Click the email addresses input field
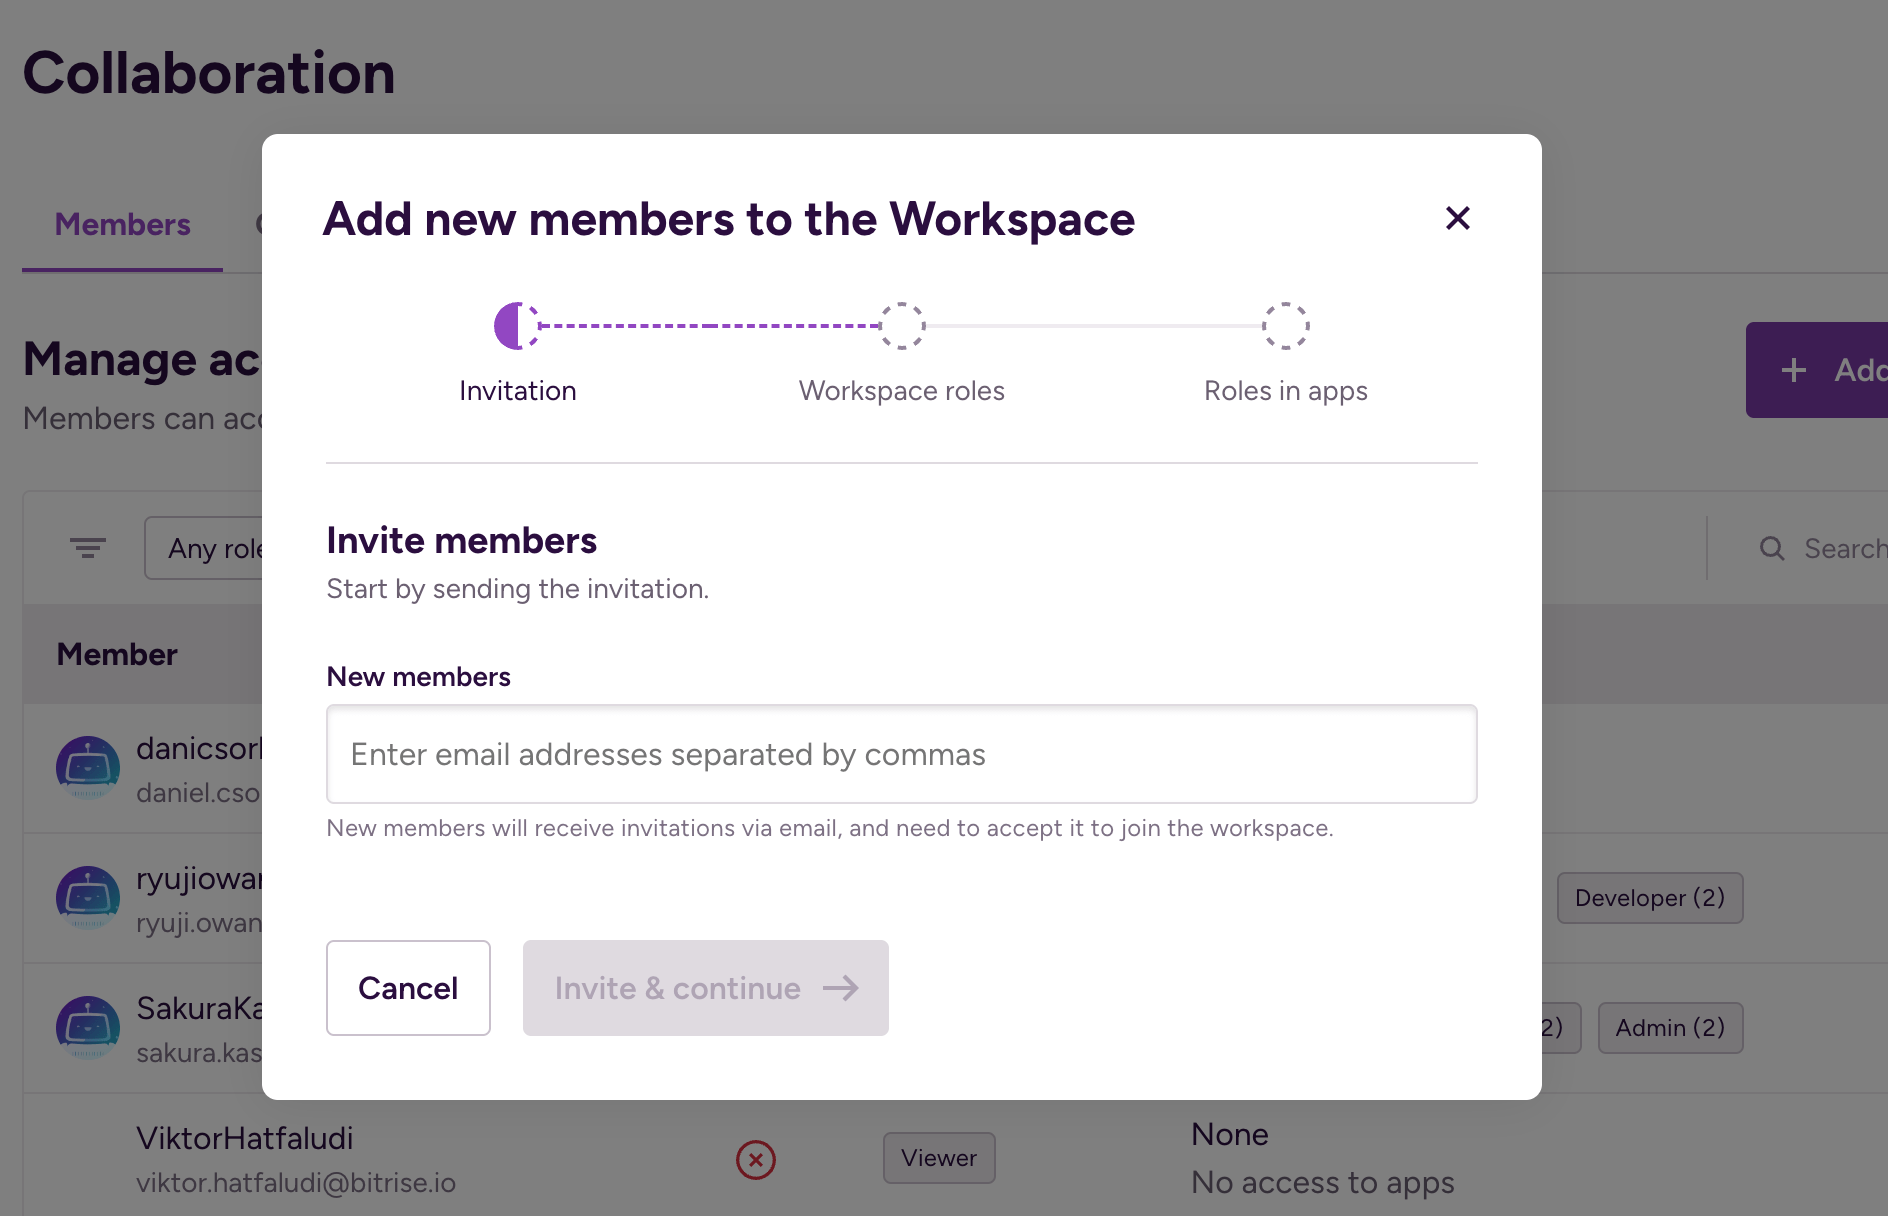This screenshot has height=1216, width=1888. (900, 754)
